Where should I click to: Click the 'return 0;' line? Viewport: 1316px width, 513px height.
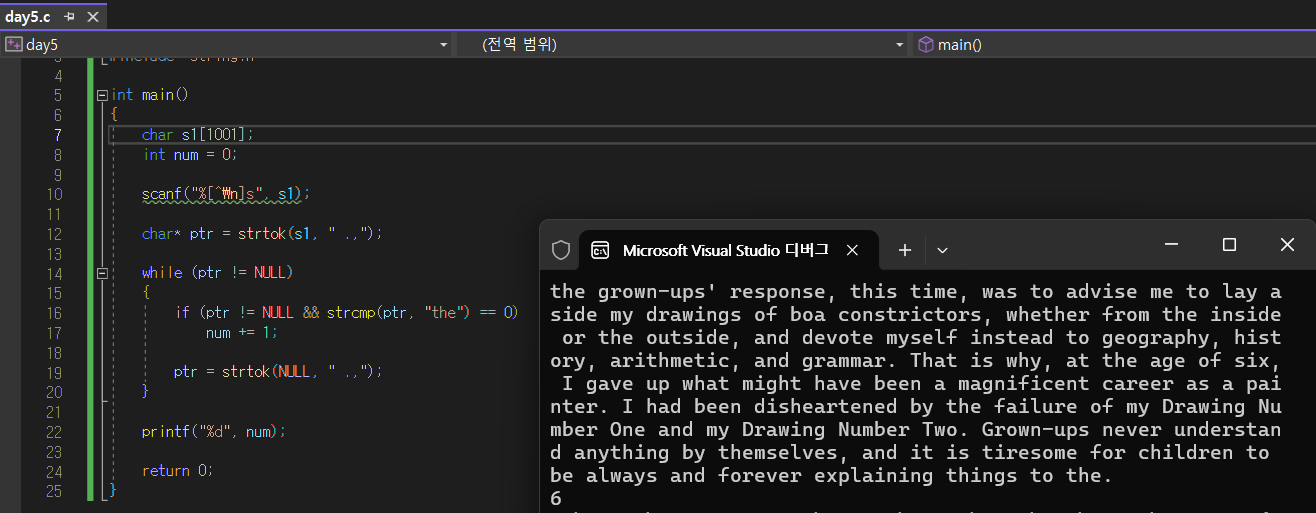pos(178,470)
